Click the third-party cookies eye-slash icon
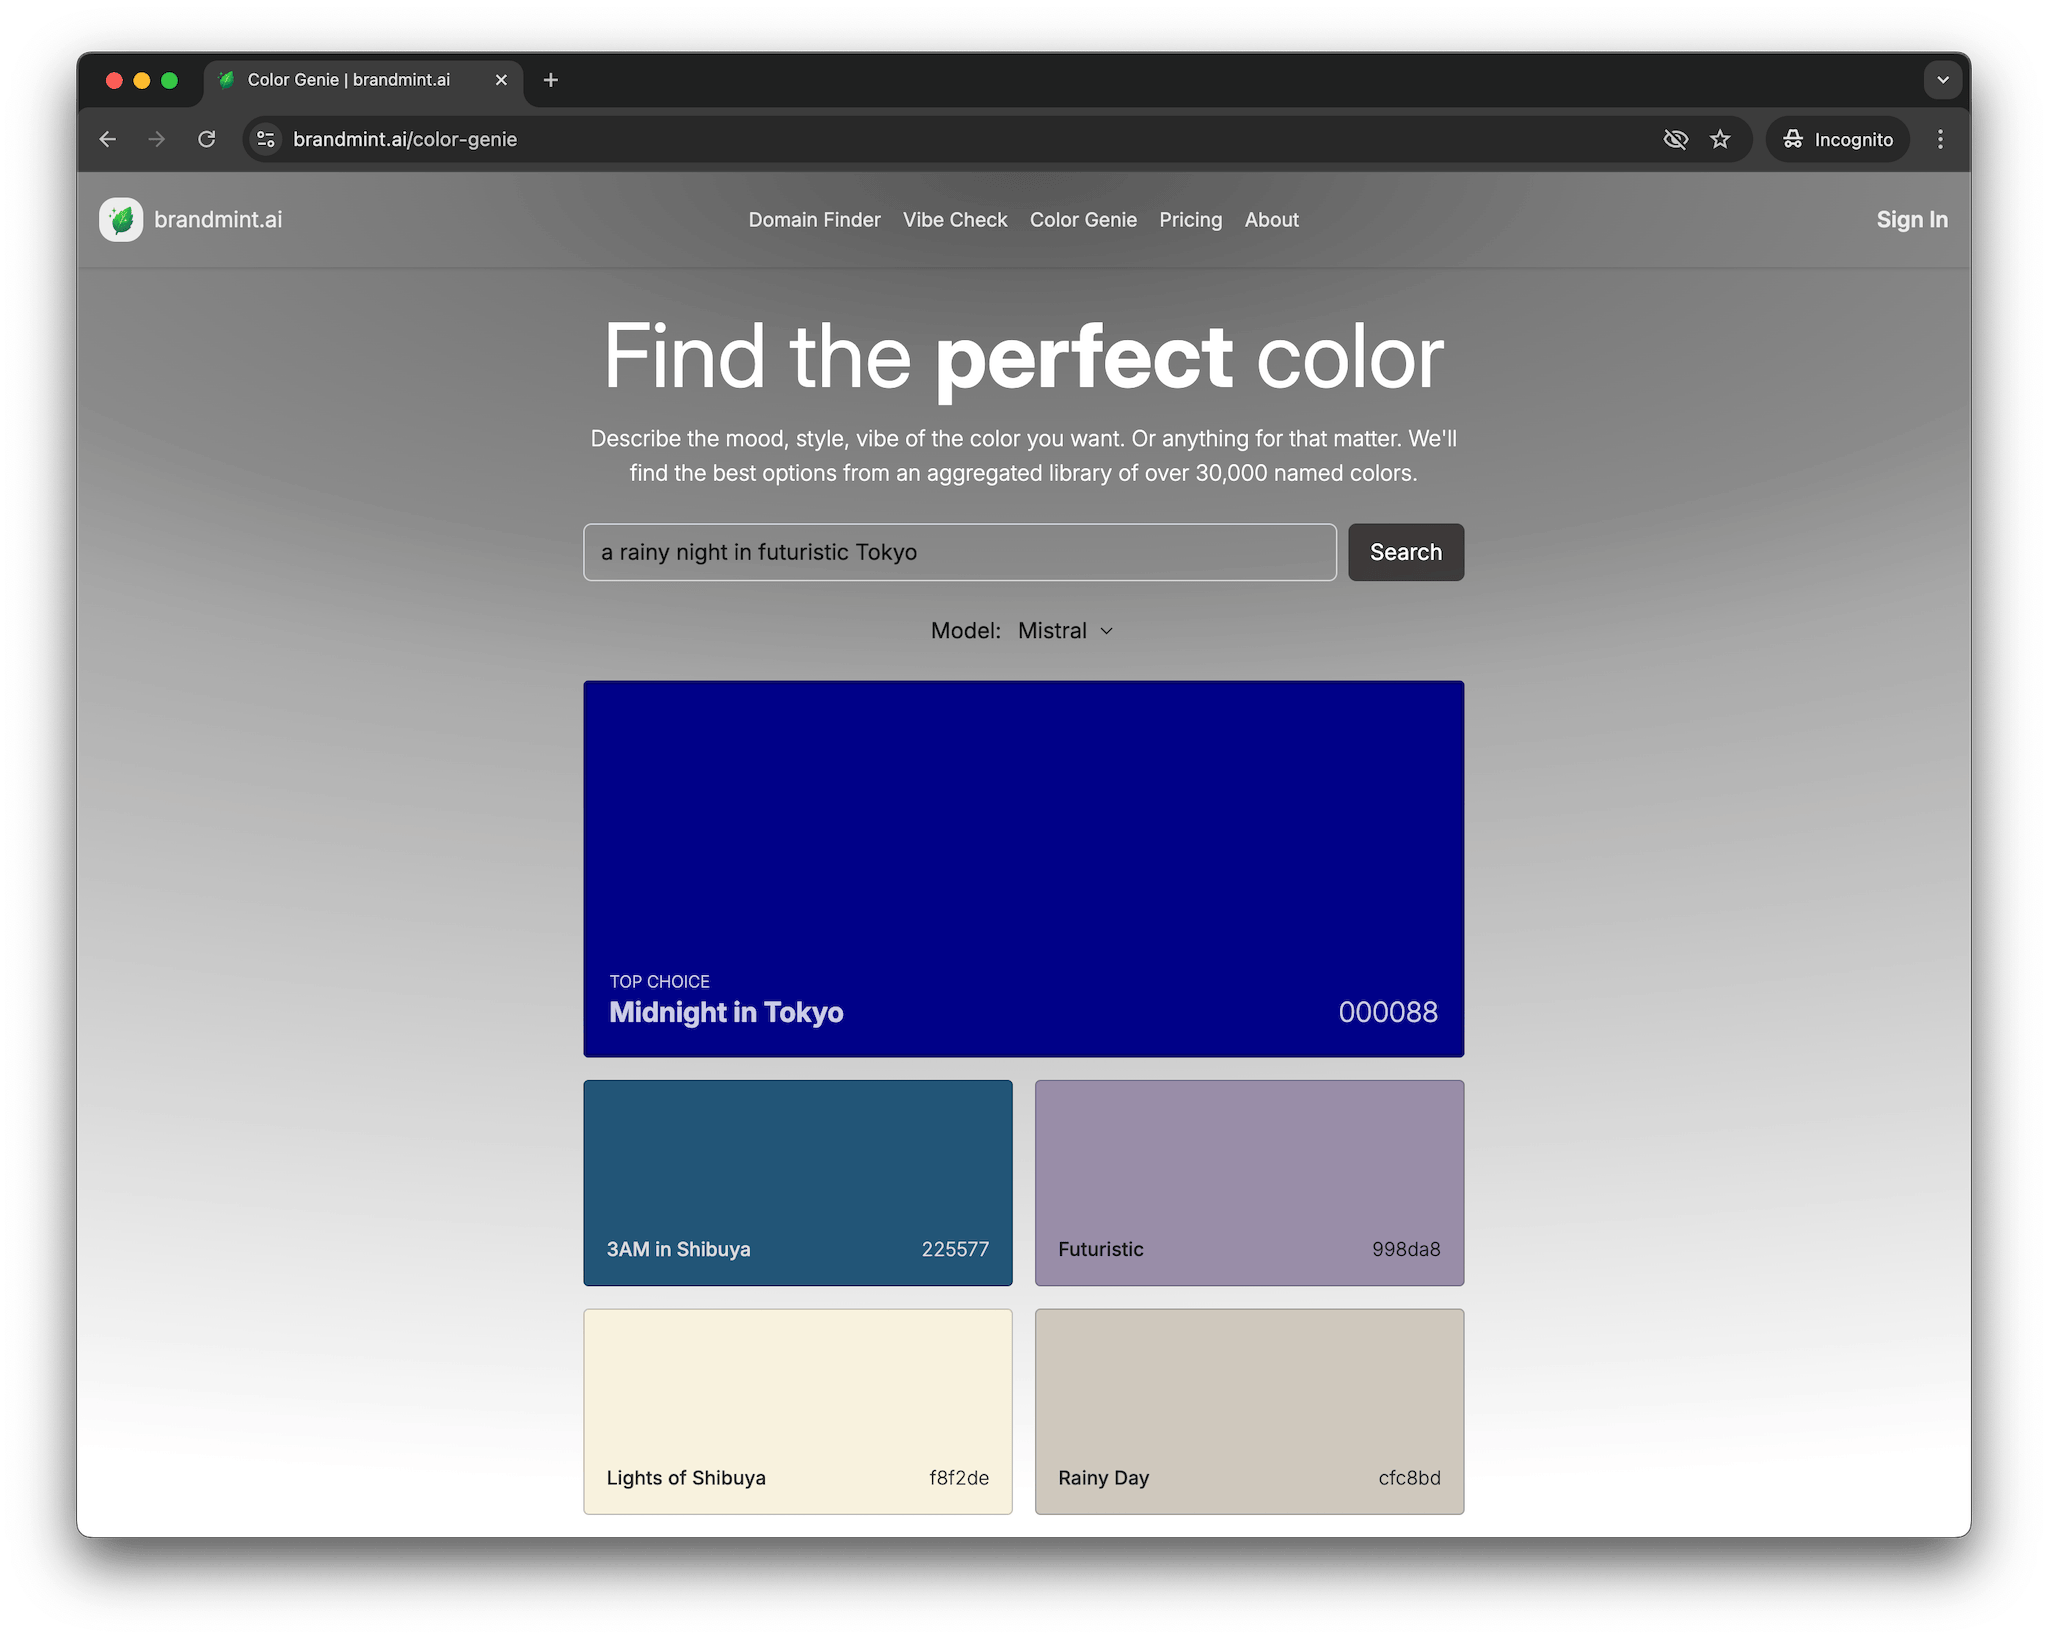This screenshot has width=2048, height=1639. coord(1675,139)
